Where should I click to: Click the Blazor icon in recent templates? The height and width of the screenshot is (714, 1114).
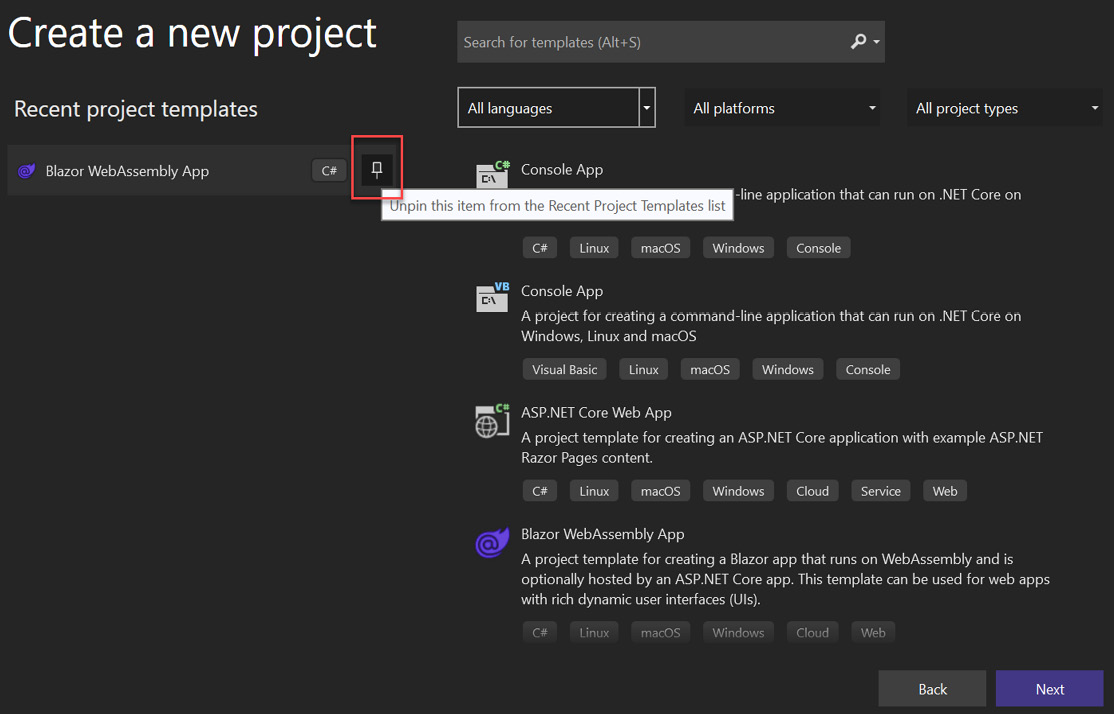26,171
